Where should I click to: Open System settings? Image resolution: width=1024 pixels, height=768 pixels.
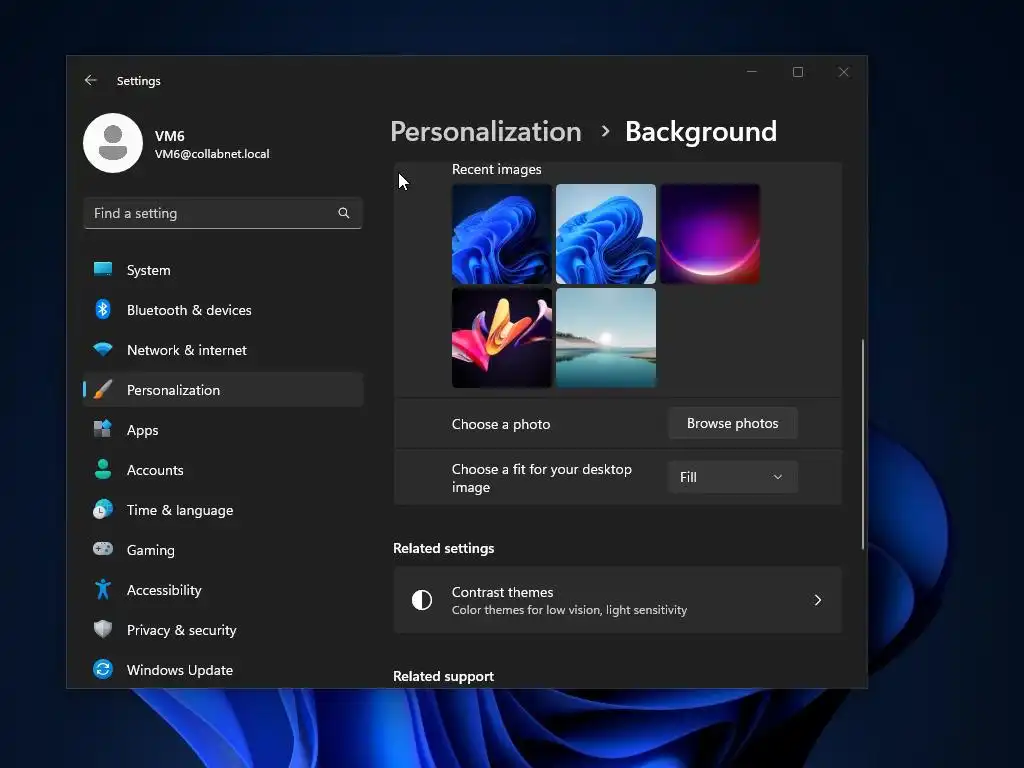click(x=223, y=270)
